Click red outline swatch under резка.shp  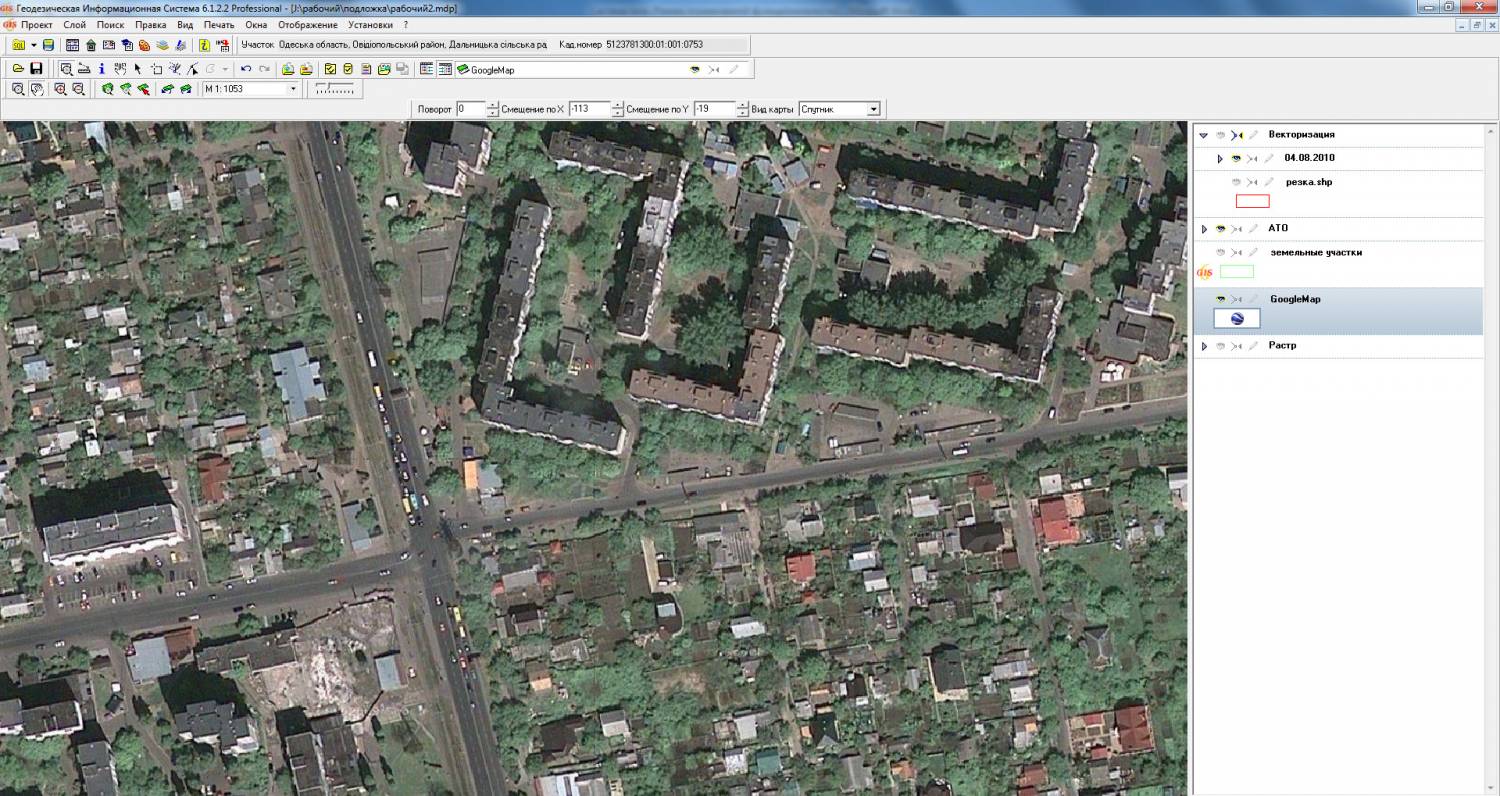pyautogui.click(x=1253, y=201)
